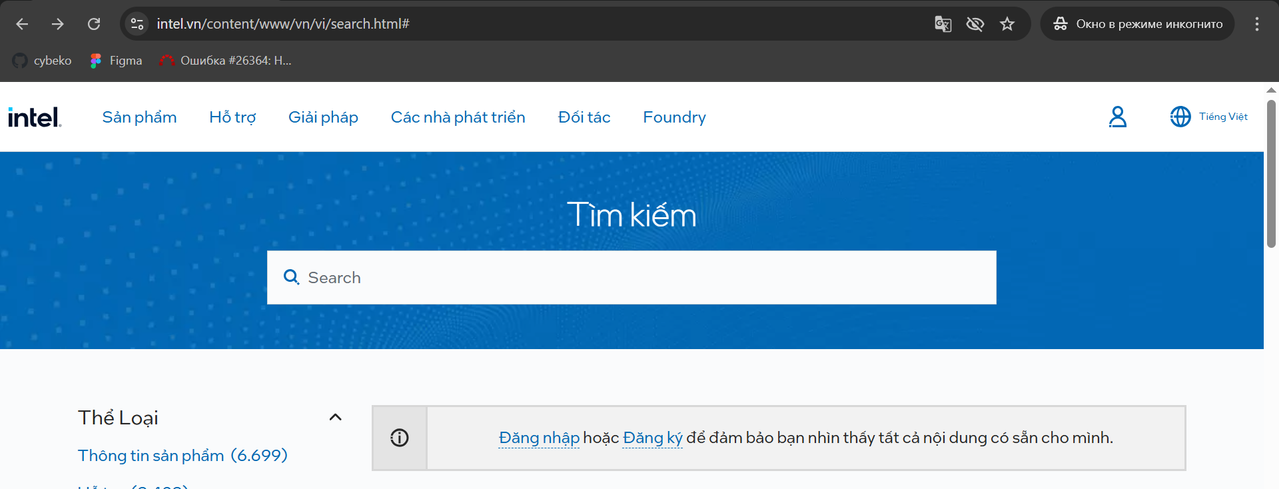1279x489 pixels.
Task: Bookmark this page with the star icon
Action: (x=1007, y=24)
